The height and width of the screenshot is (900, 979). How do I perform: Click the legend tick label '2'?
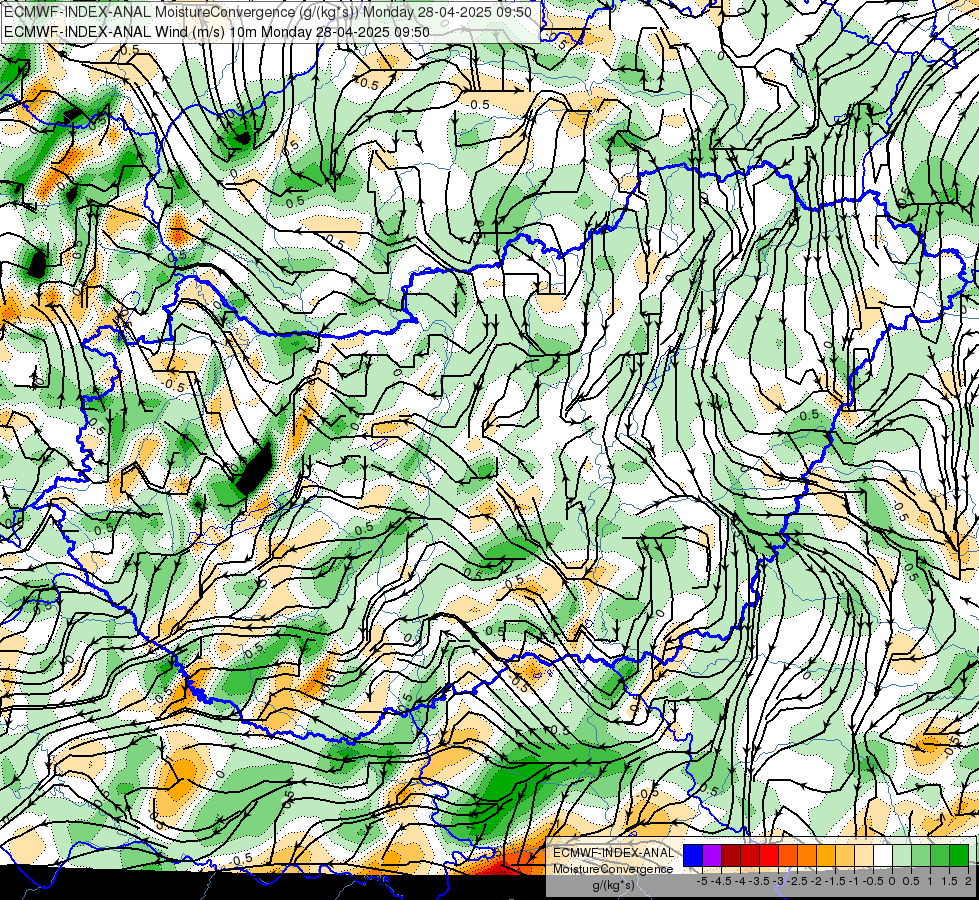(x=968, y=881)
